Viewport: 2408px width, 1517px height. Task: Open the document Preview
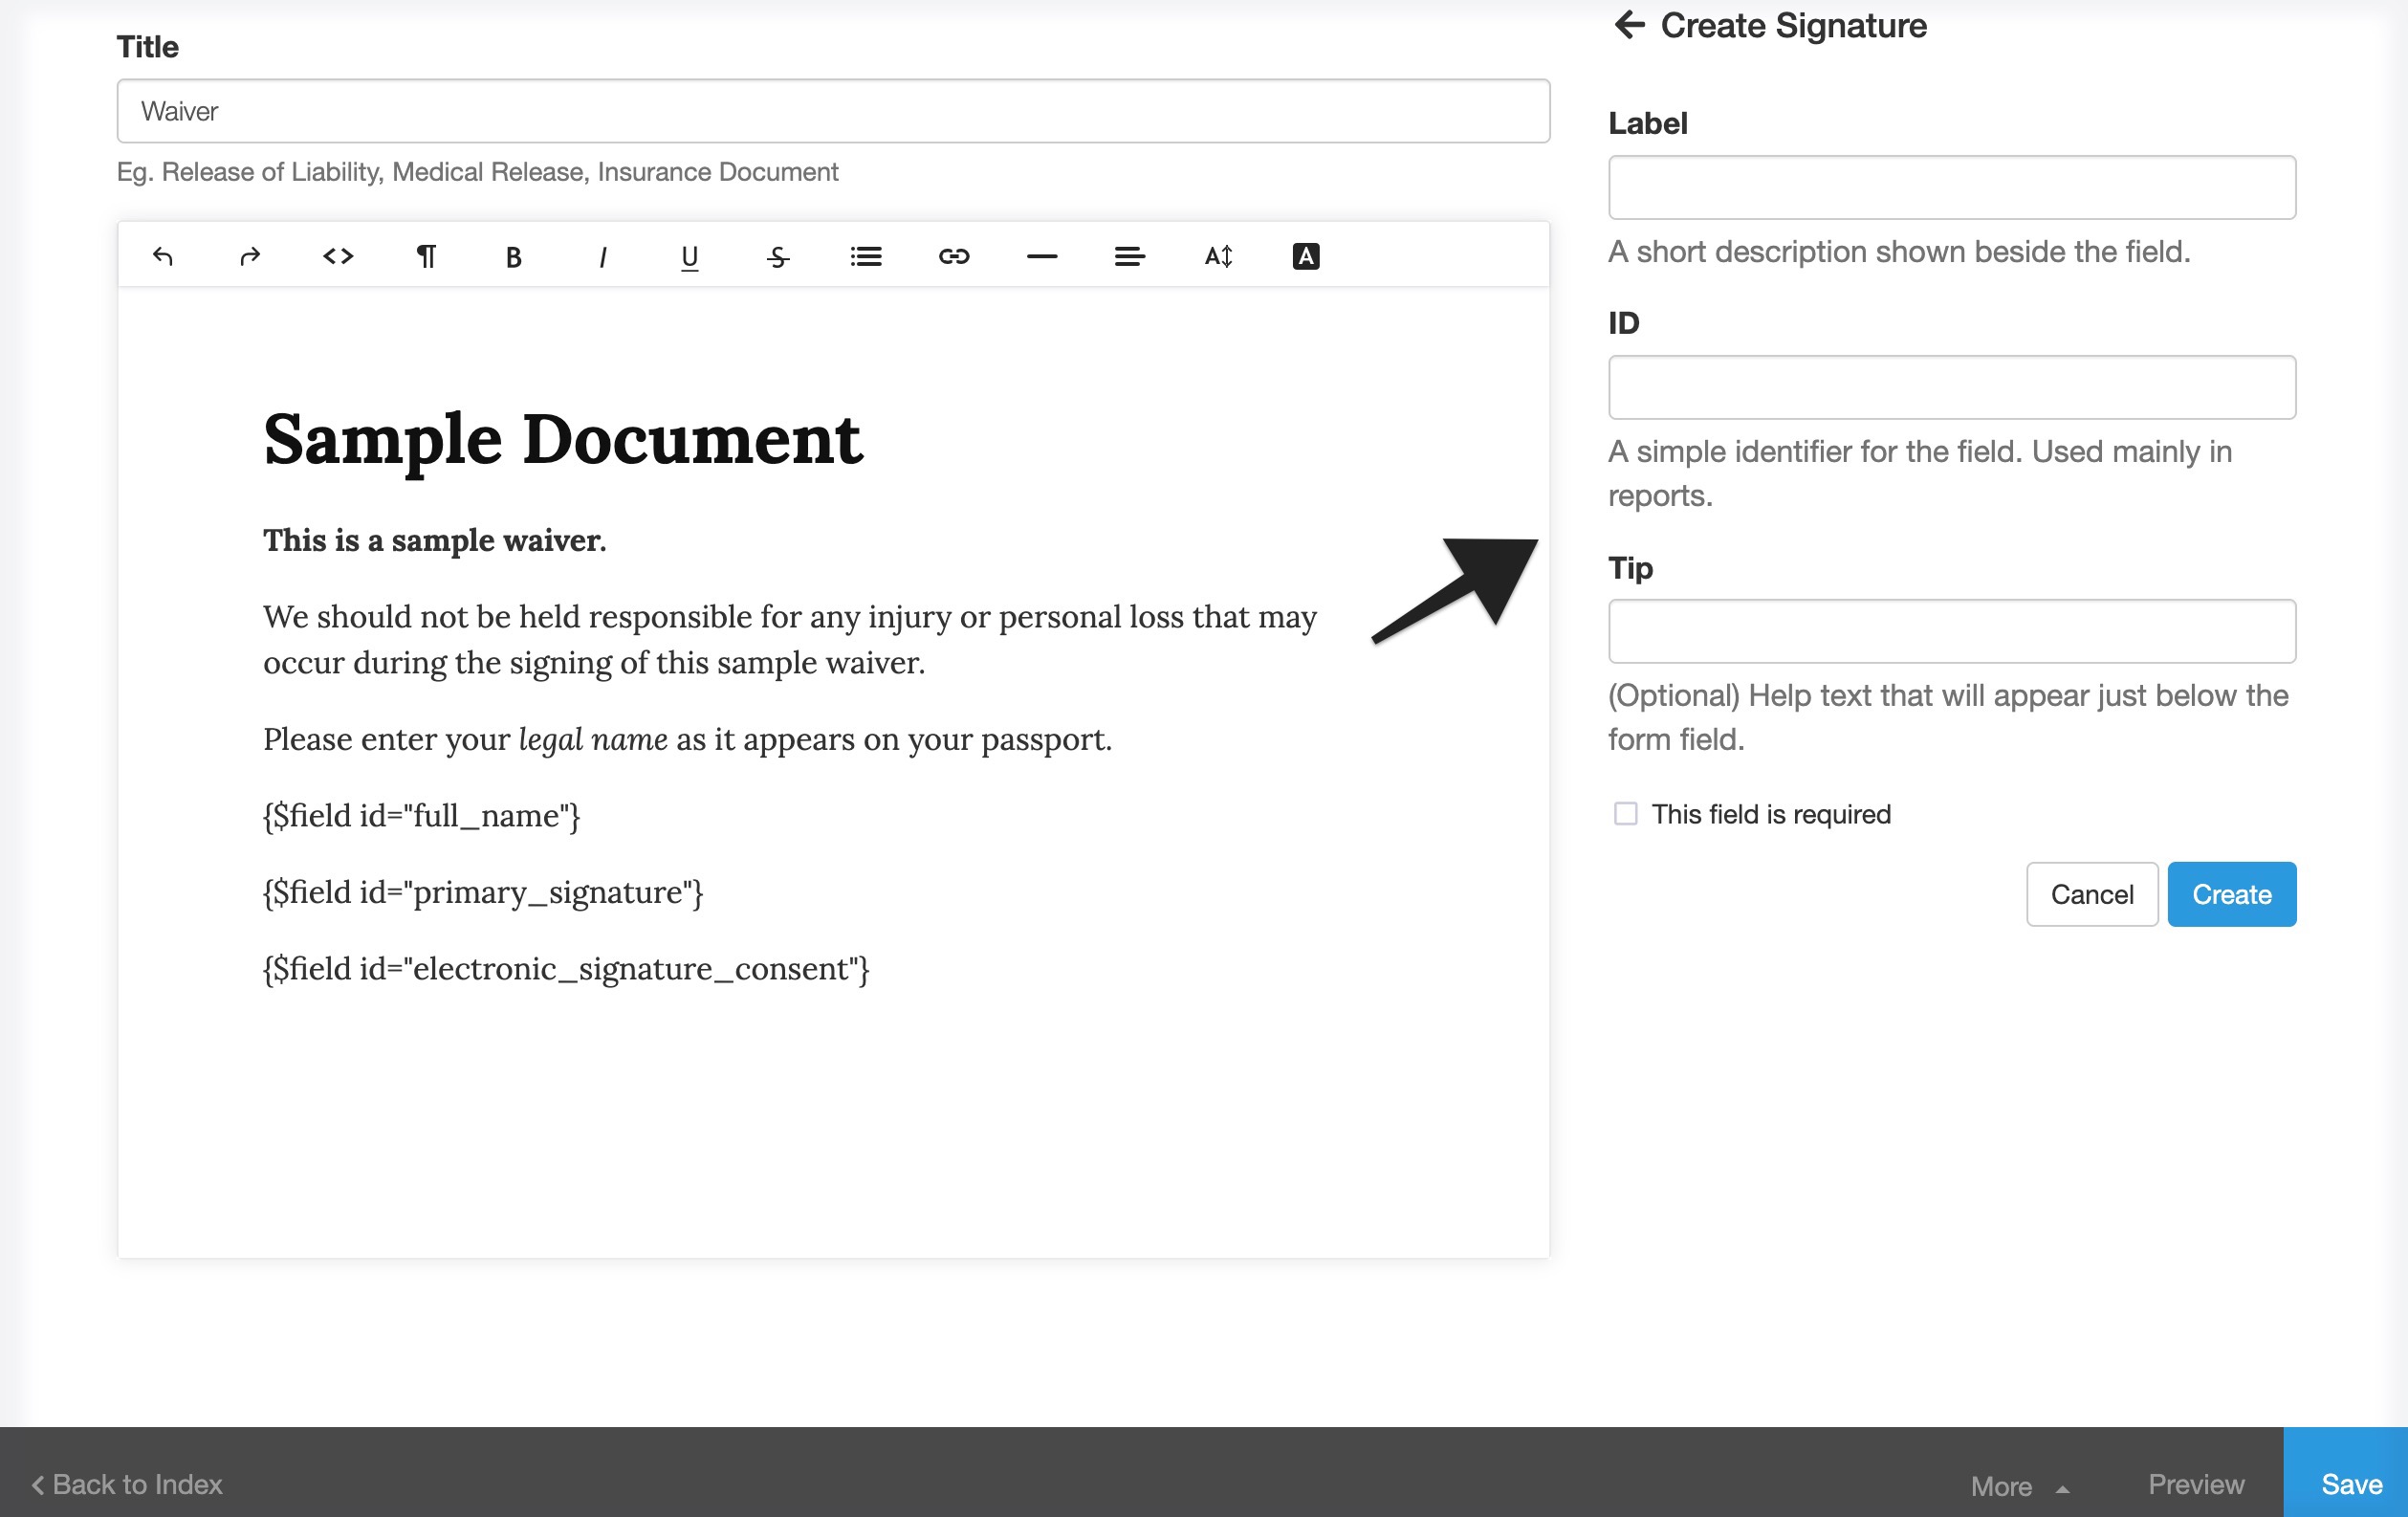(2196, 1485)
